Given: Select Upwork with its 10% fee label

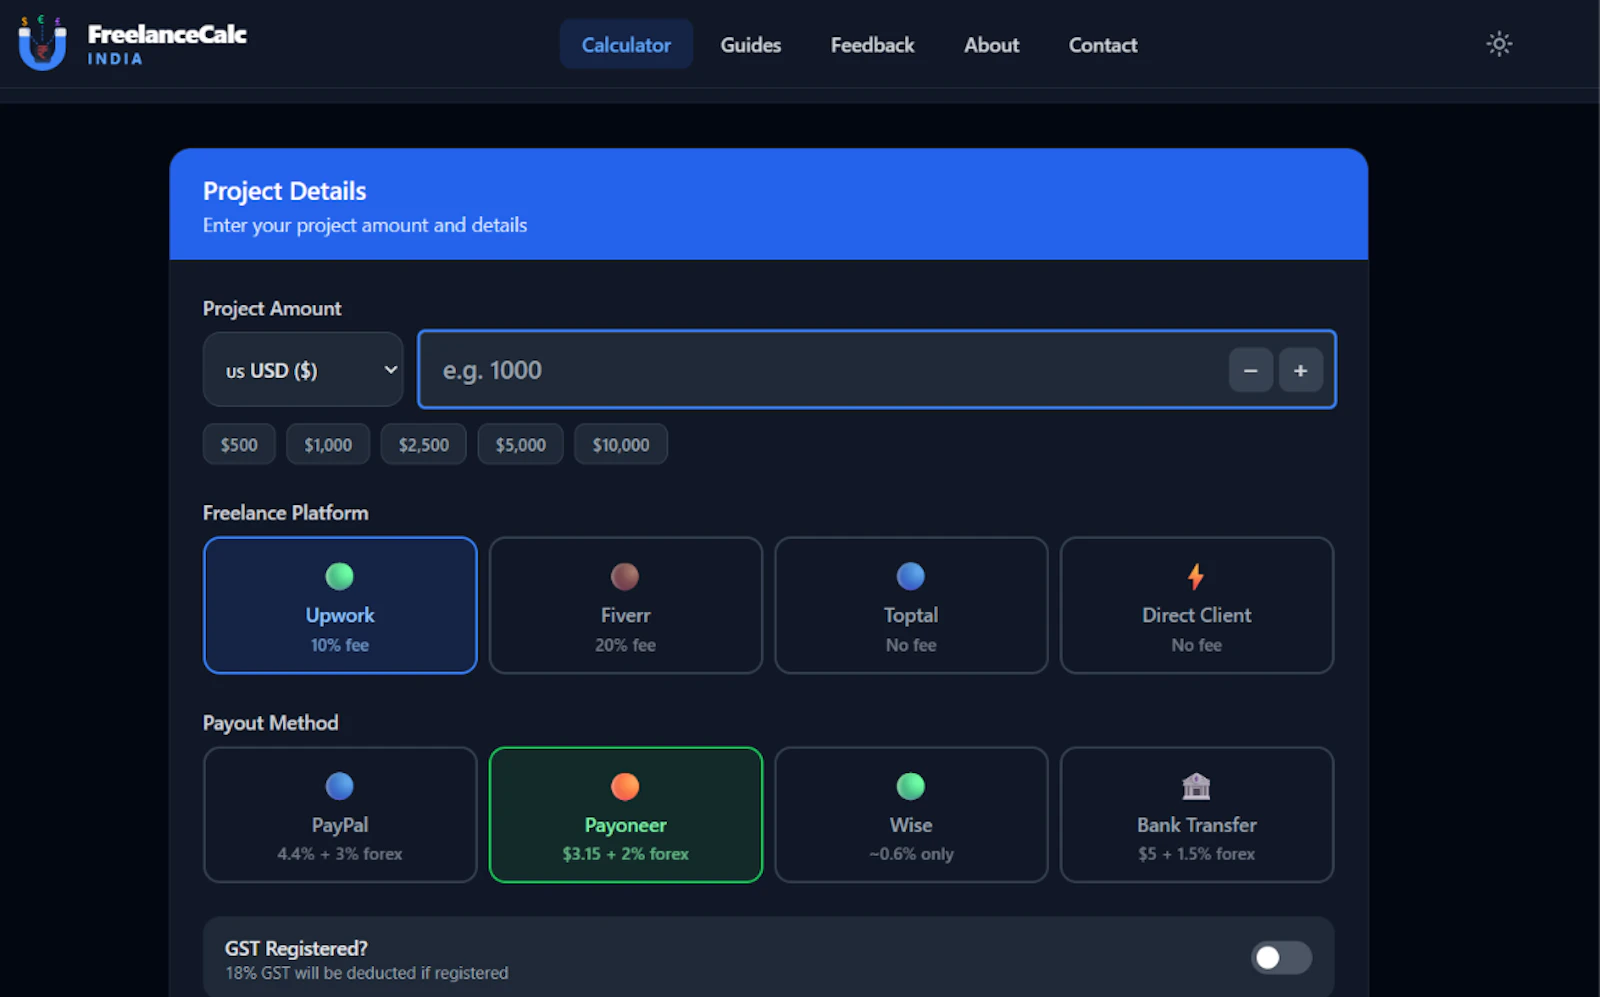Looking at the screenshot, I should point(340,645).
